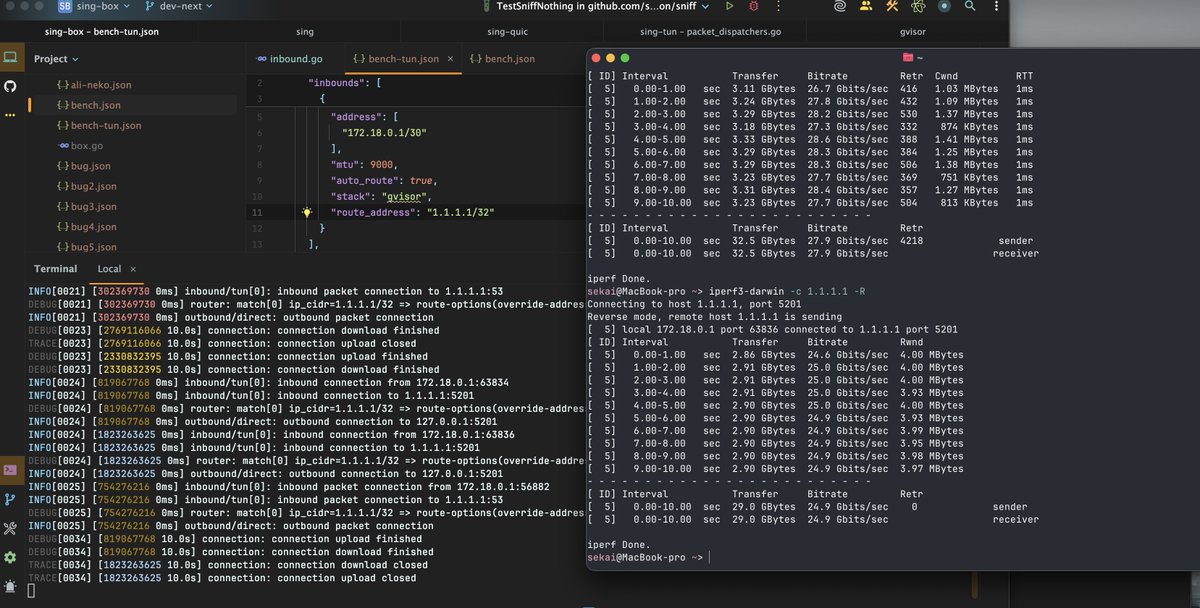
Task: Click line number 11 in gutter
Action: point(258,212)
